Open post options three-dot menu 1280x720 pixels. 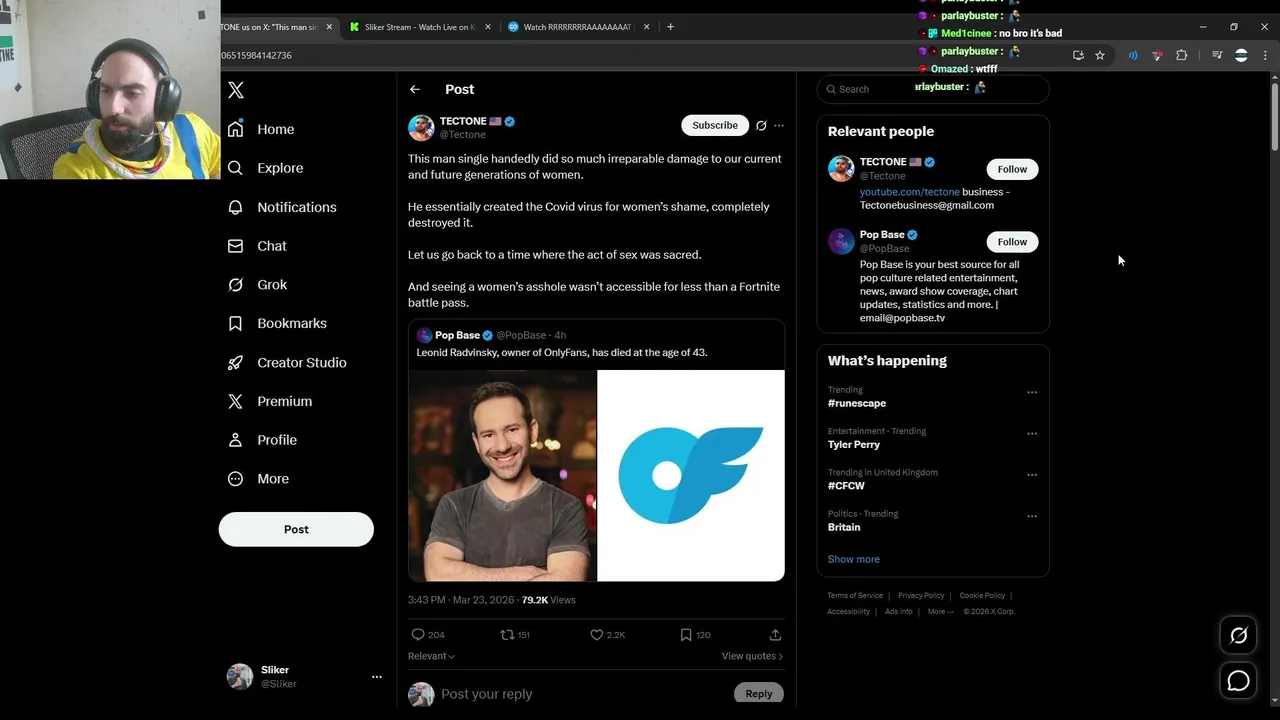779,126
